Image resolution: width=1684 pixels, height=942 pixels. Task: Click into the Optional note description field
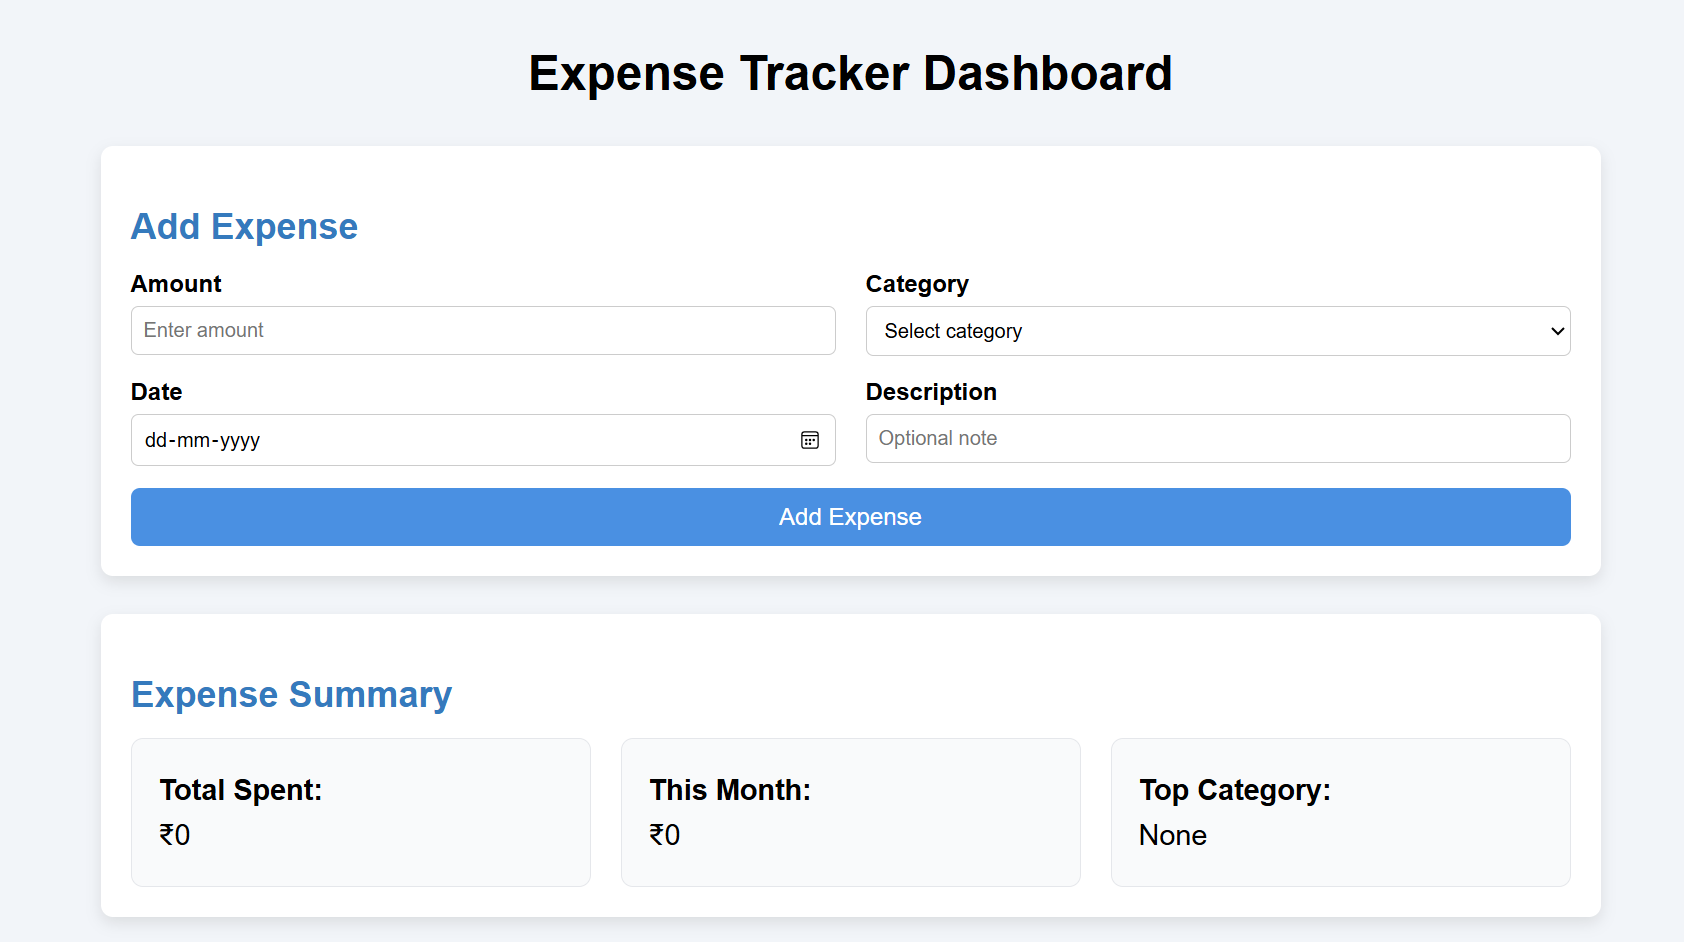1217,439
